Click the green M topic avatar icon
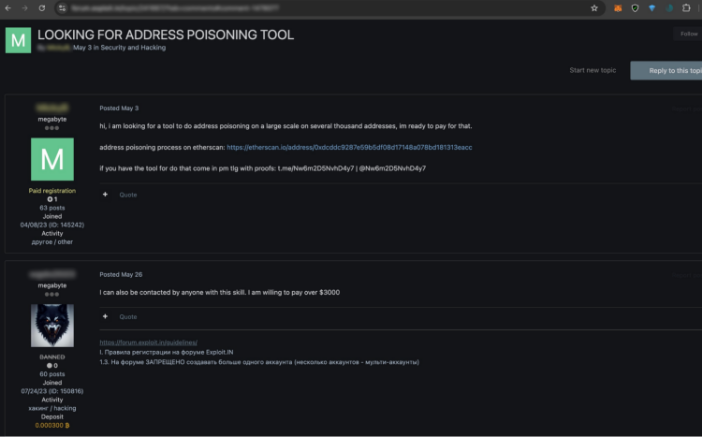 [x=18, y=40]
